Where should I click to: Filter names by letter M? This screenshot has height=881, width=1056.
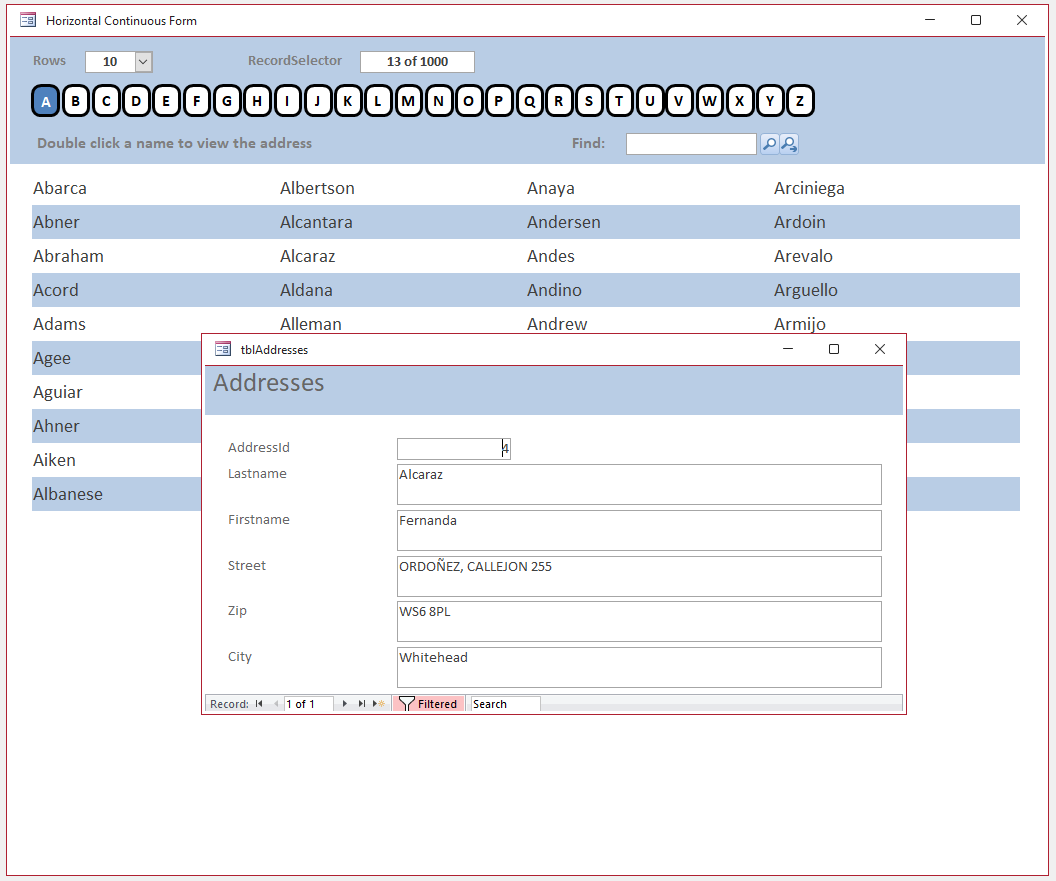point(408,101)
